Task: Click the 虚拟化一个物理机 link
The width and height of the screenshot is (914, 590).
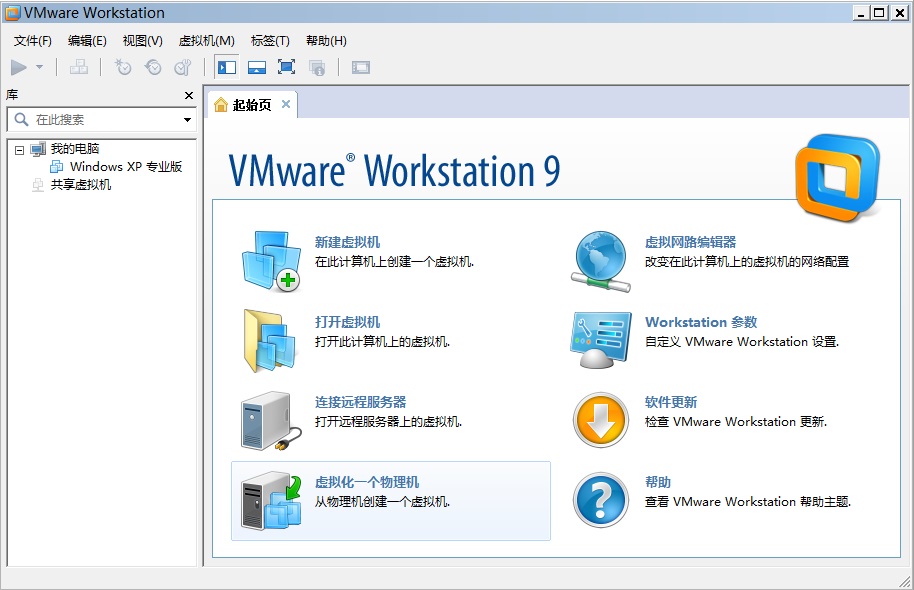Action: point(367,482)
